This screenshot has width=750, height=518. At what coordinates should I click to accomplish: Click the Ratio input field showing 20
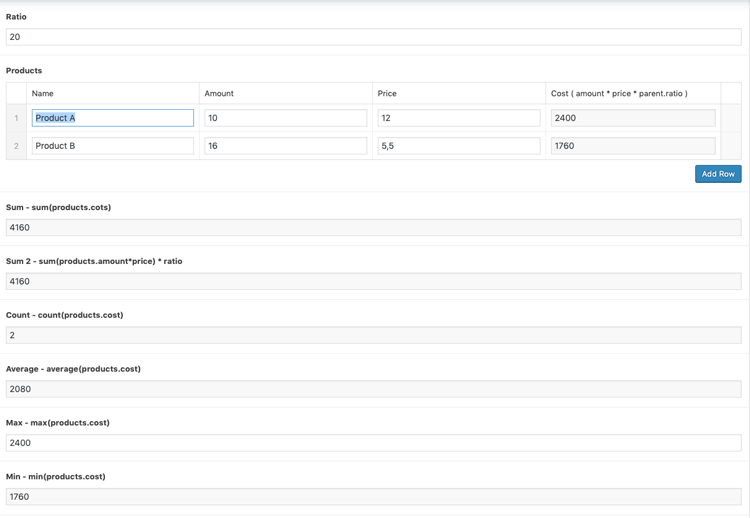(x=374, y=37)
